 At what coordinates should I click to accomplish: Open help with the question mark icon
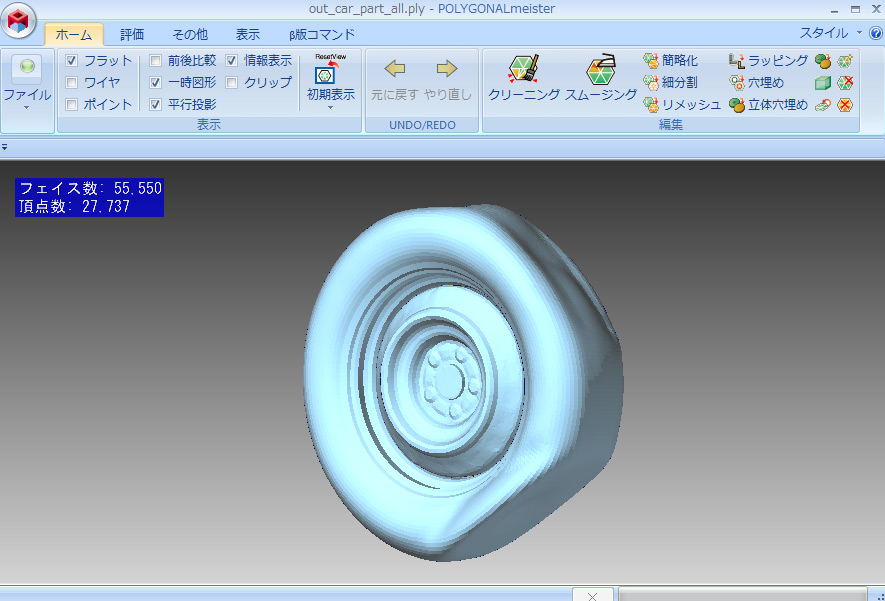tap(875, 33)
